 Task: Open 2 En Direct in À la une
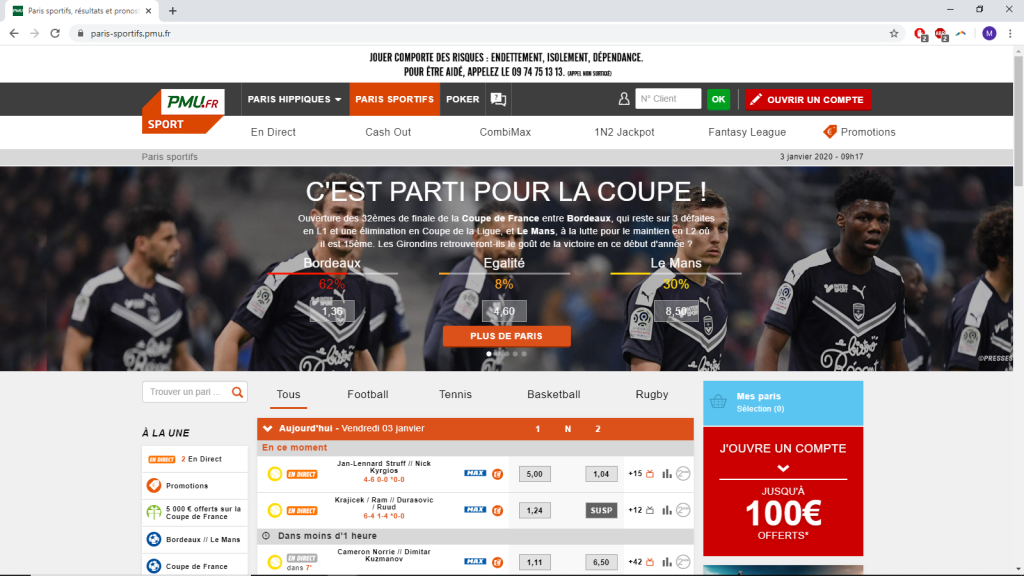(195, 459)
